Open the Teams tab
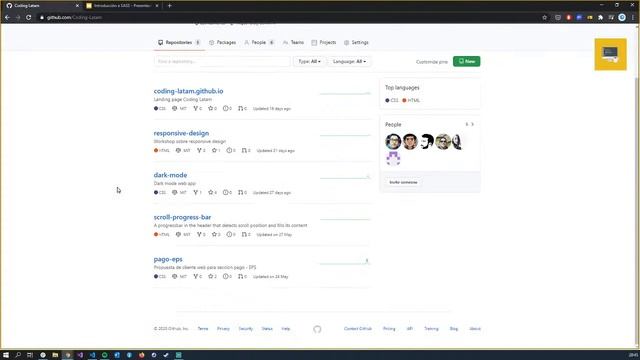640x360 pixels. tap(293, 42)
